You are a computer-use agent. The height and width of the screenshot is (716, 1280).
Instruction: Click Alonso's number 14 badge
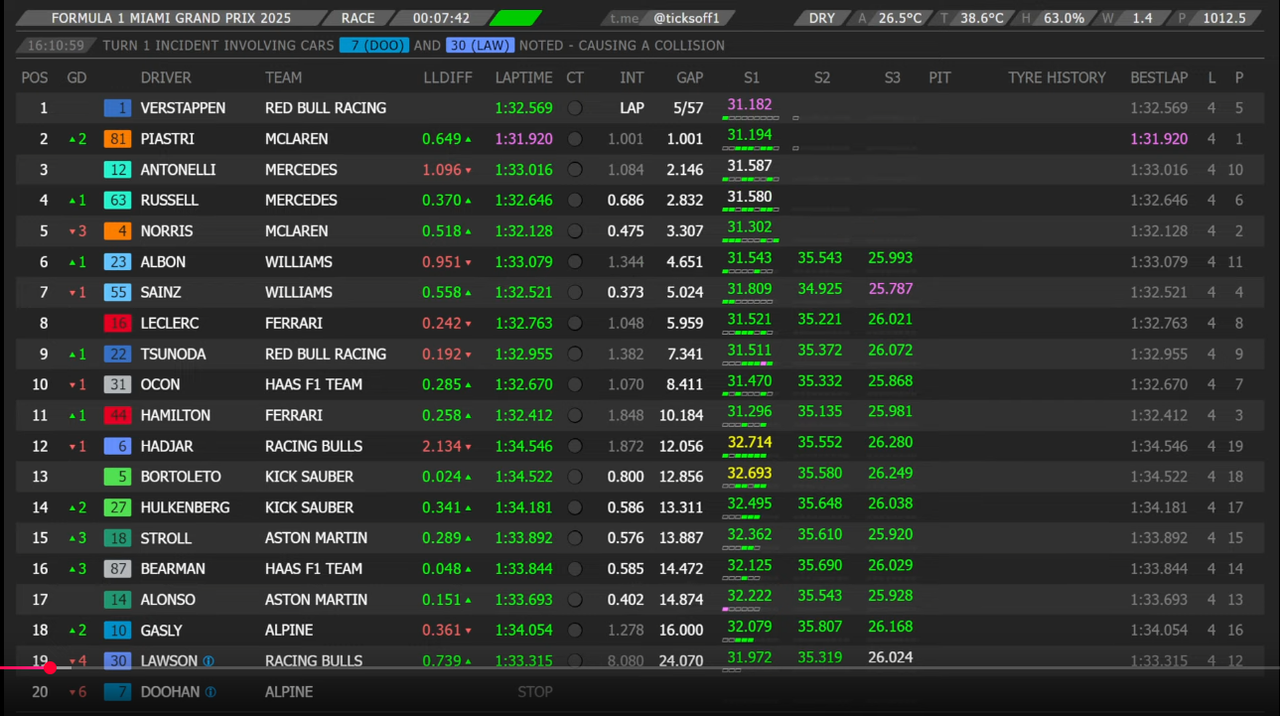[x=118, y=600]
